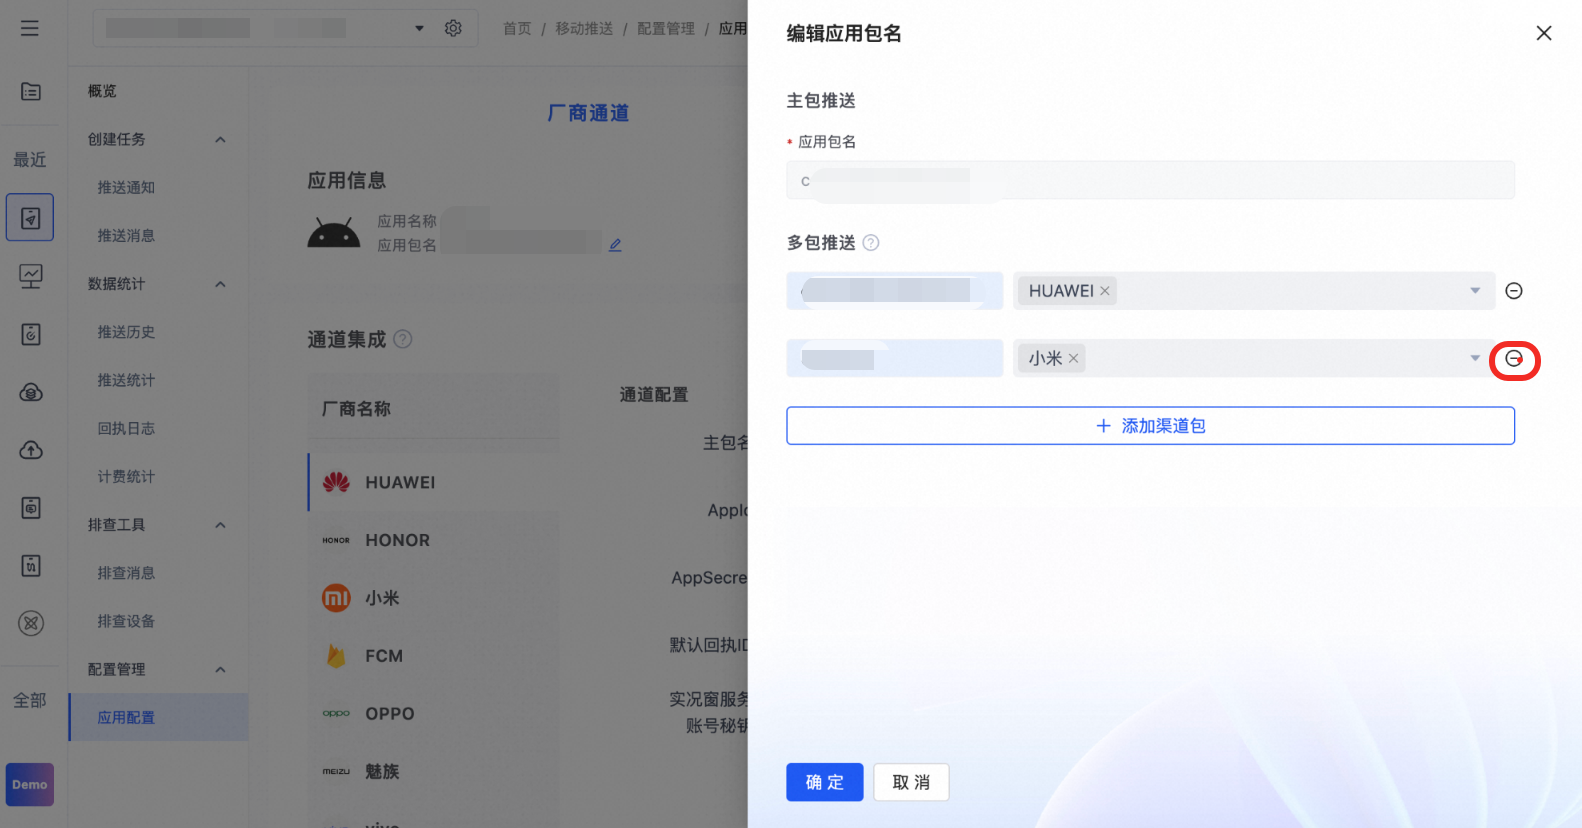
Task: Open the settings gear next to app selector
Action: (453, 28)
